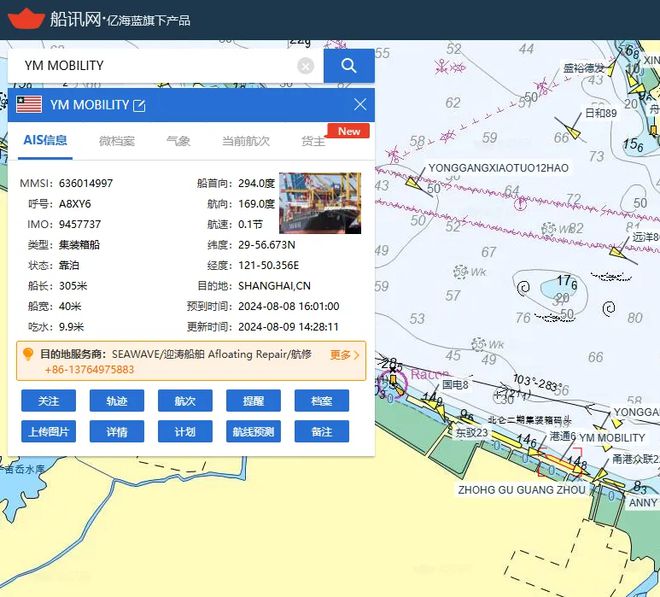Click the 轨迹 track button
The height and width of the screenshot is (597, 660).
coord(117,401)
